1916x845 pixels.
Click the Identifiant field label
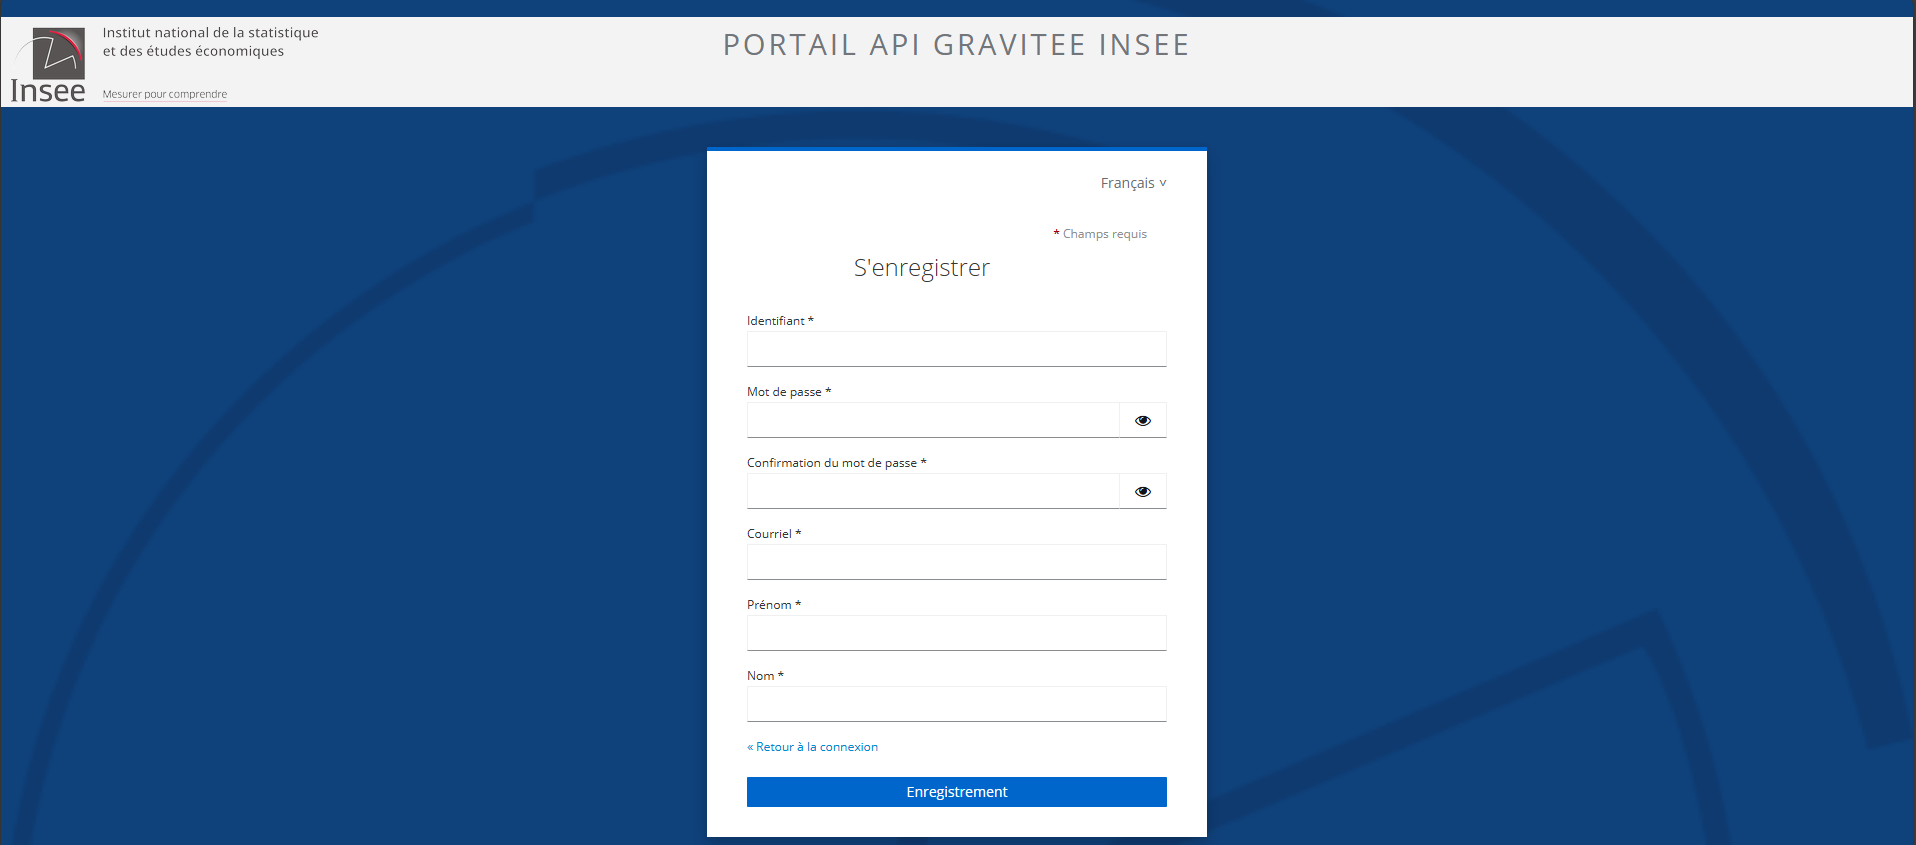point(776,321)
